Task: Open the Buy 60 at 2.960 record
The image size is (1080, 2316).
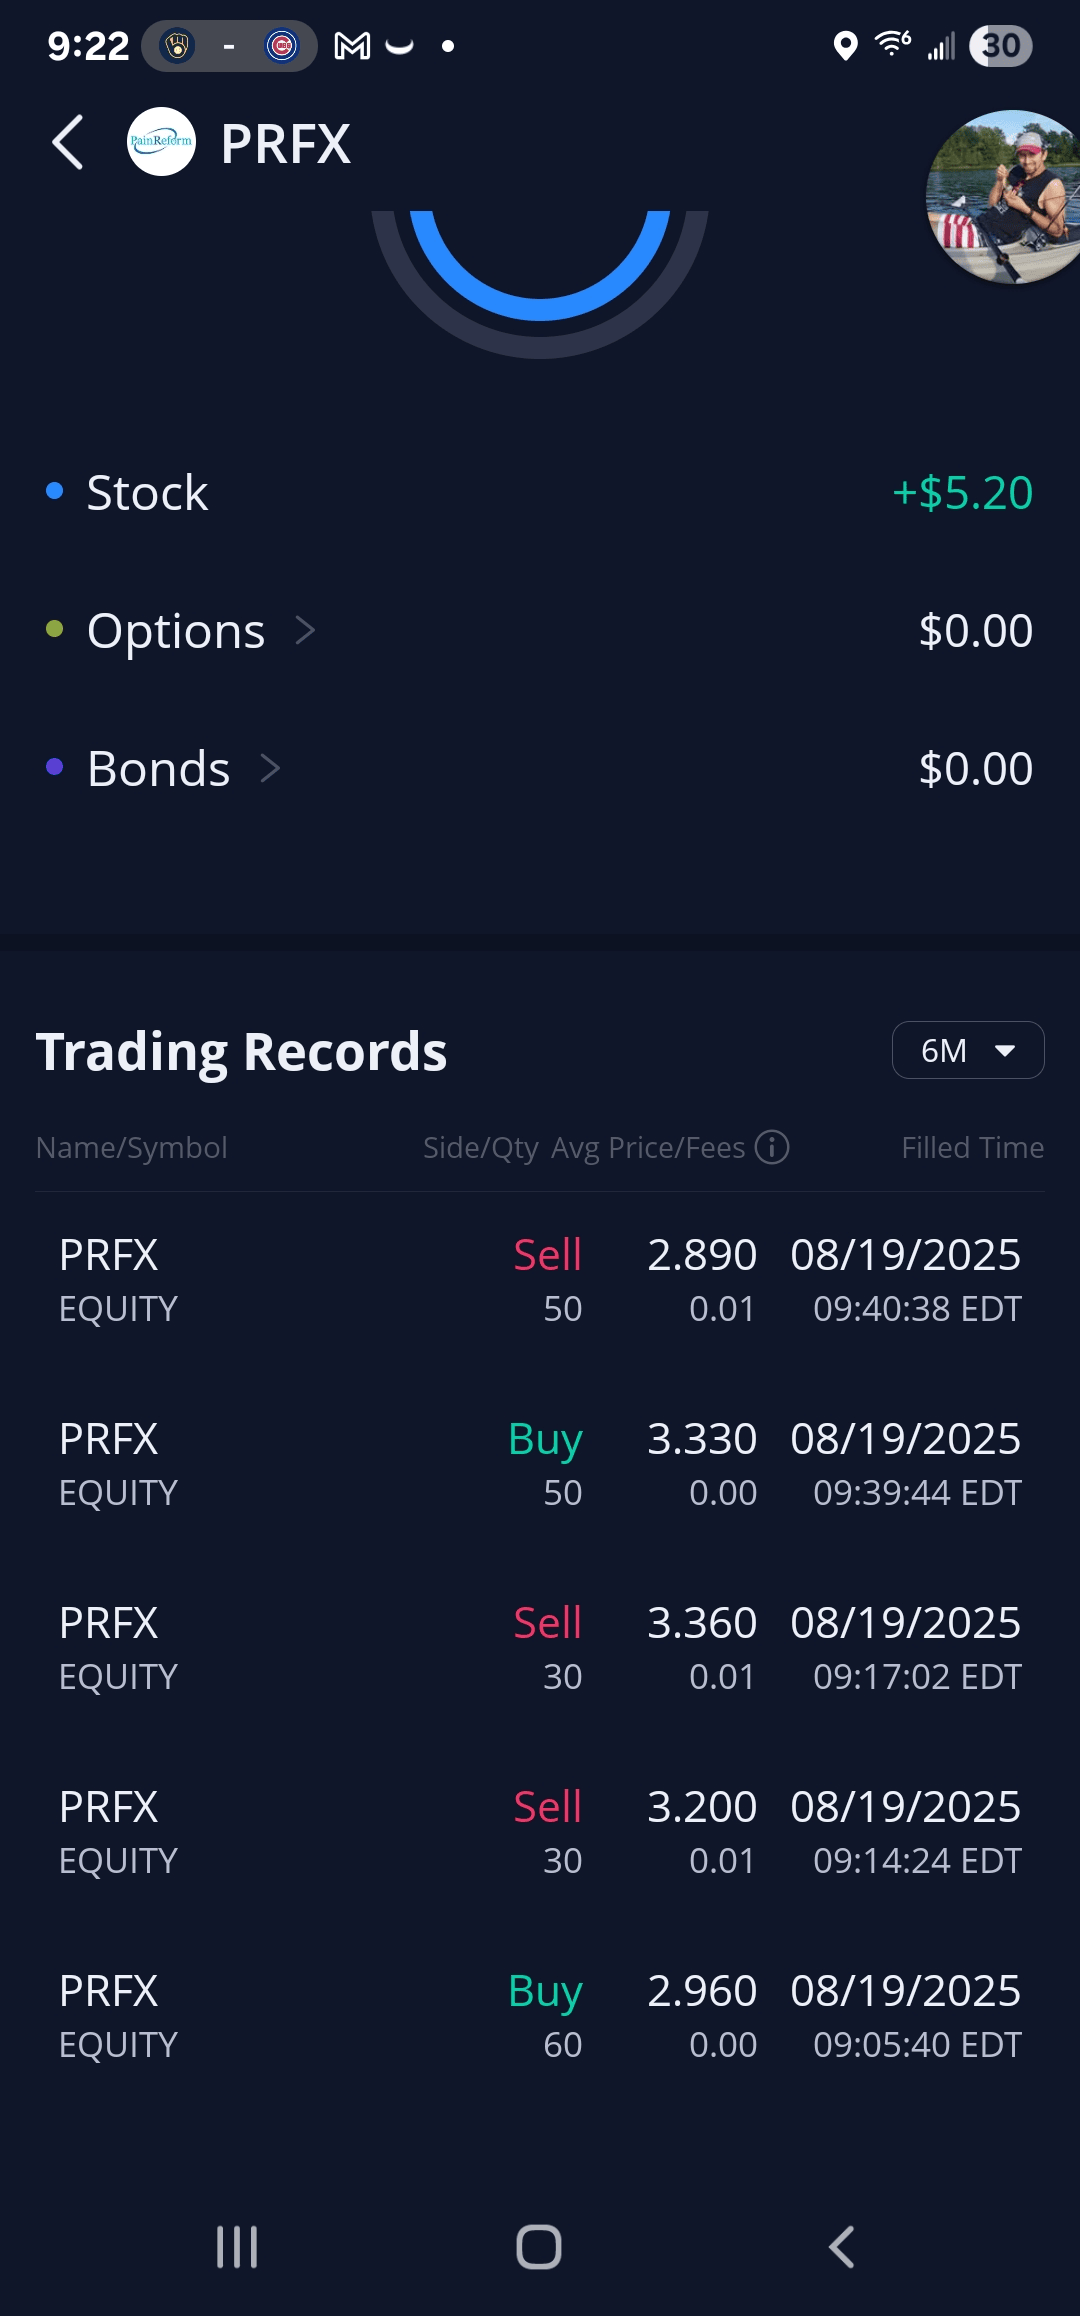Action: 540,2017
